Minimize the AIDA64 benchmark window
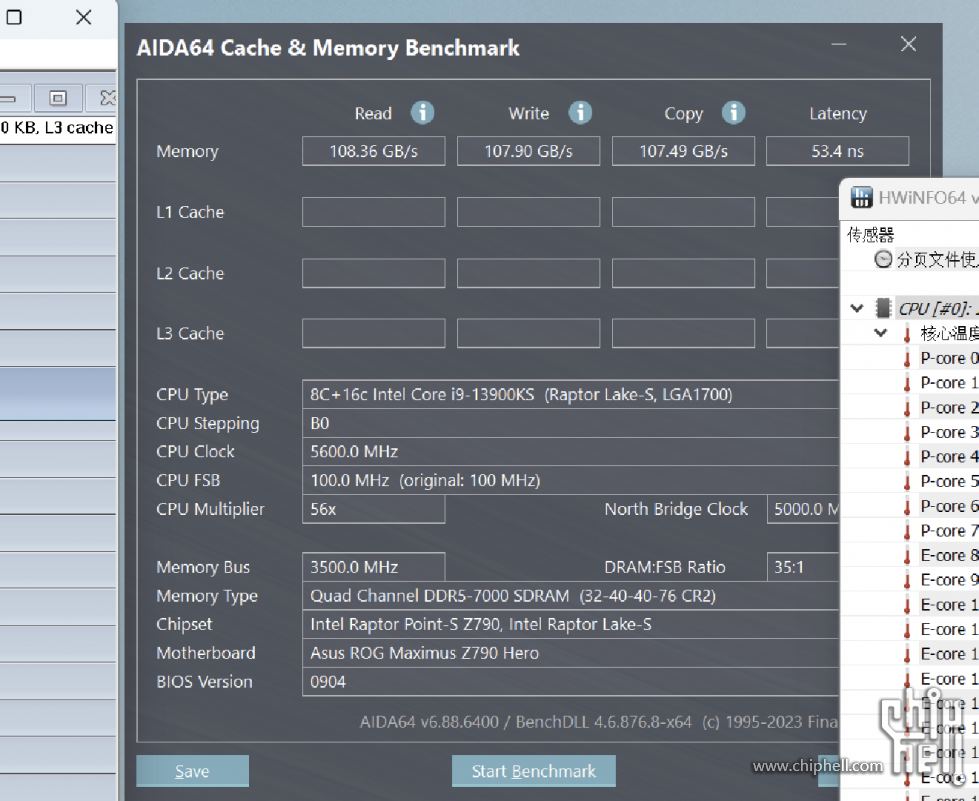The height and width of the screenshot is (801, 979). pyautogui.click(x=839, y=44)
